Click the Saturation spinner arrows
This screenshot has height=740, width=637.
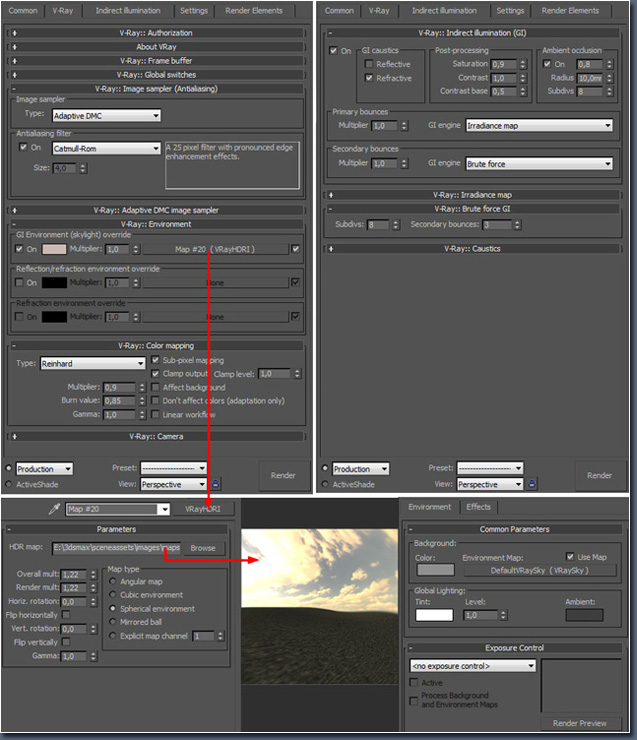[521, 64]
